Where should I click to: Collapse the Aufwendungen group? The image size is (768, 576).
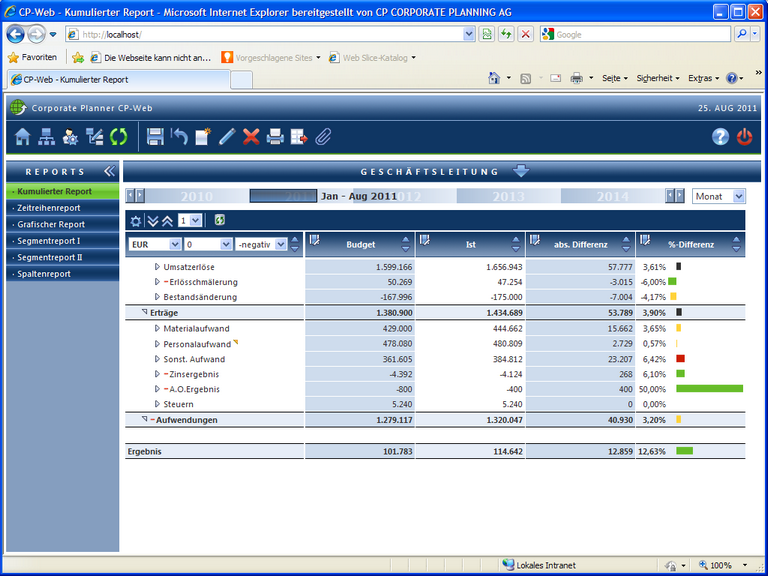coord(144,419)
